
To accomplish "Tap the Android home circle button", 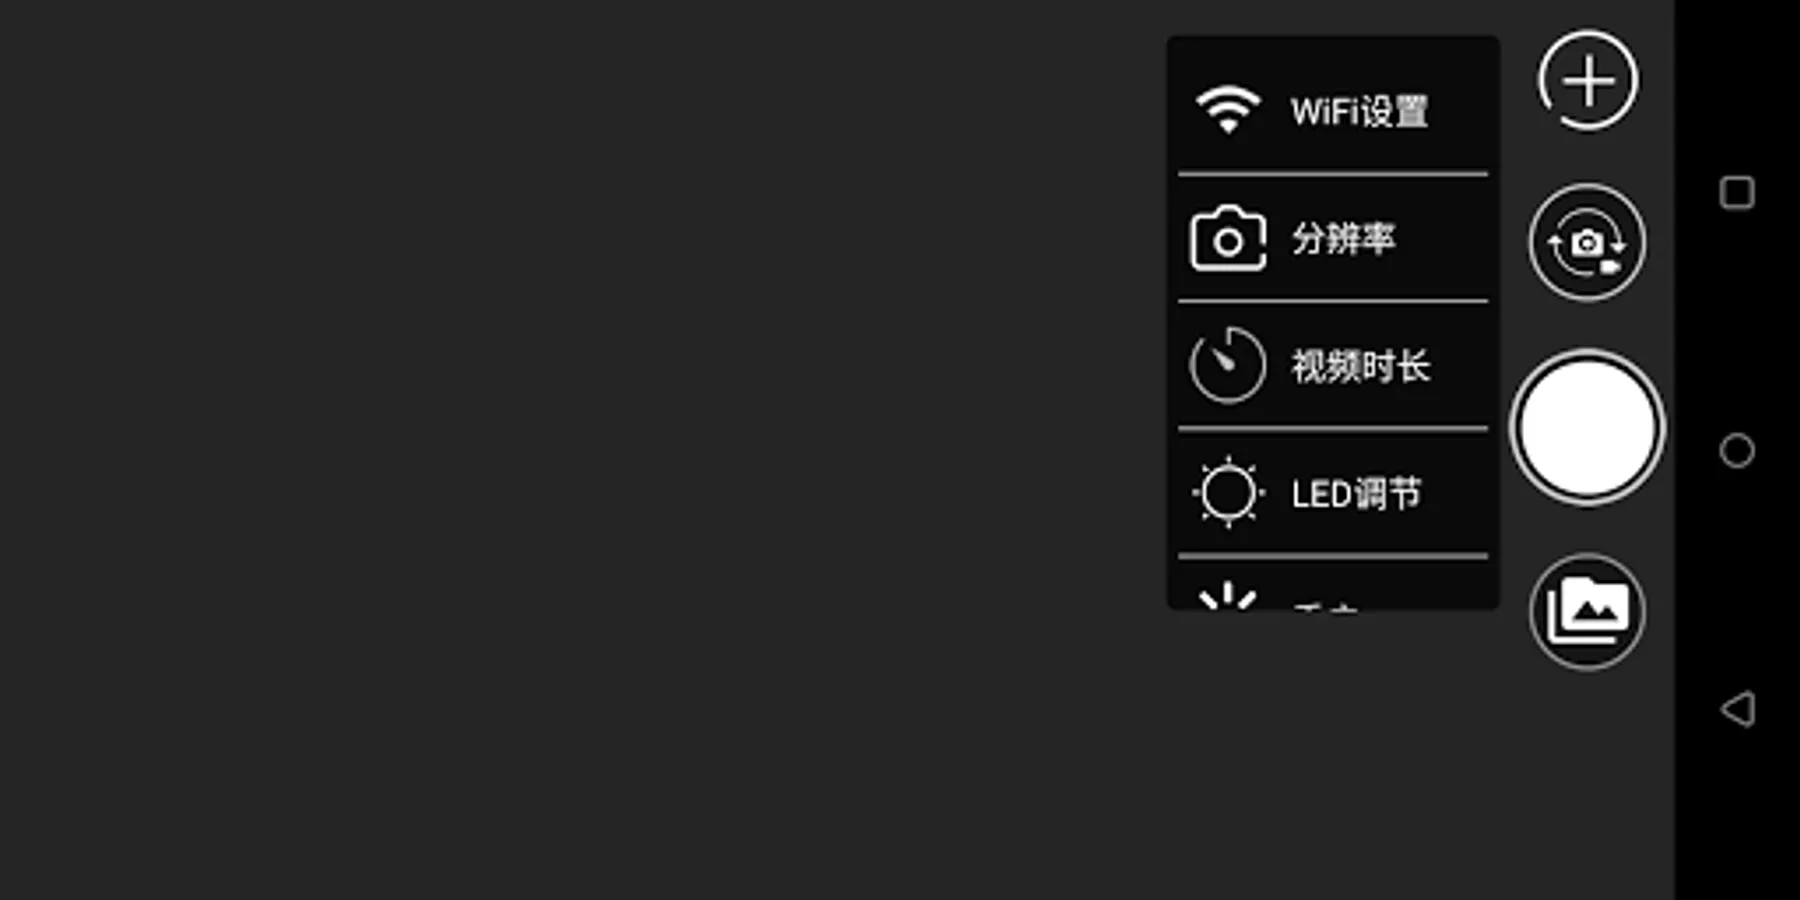I will pyautogui.click(x=1737, y=451).
